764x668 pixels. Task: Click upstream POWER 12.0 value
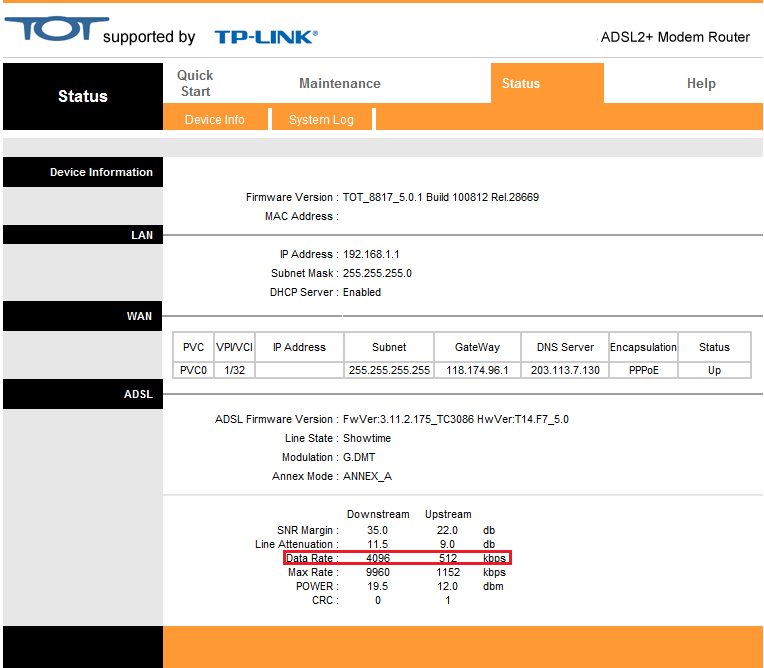coord(447,587)
